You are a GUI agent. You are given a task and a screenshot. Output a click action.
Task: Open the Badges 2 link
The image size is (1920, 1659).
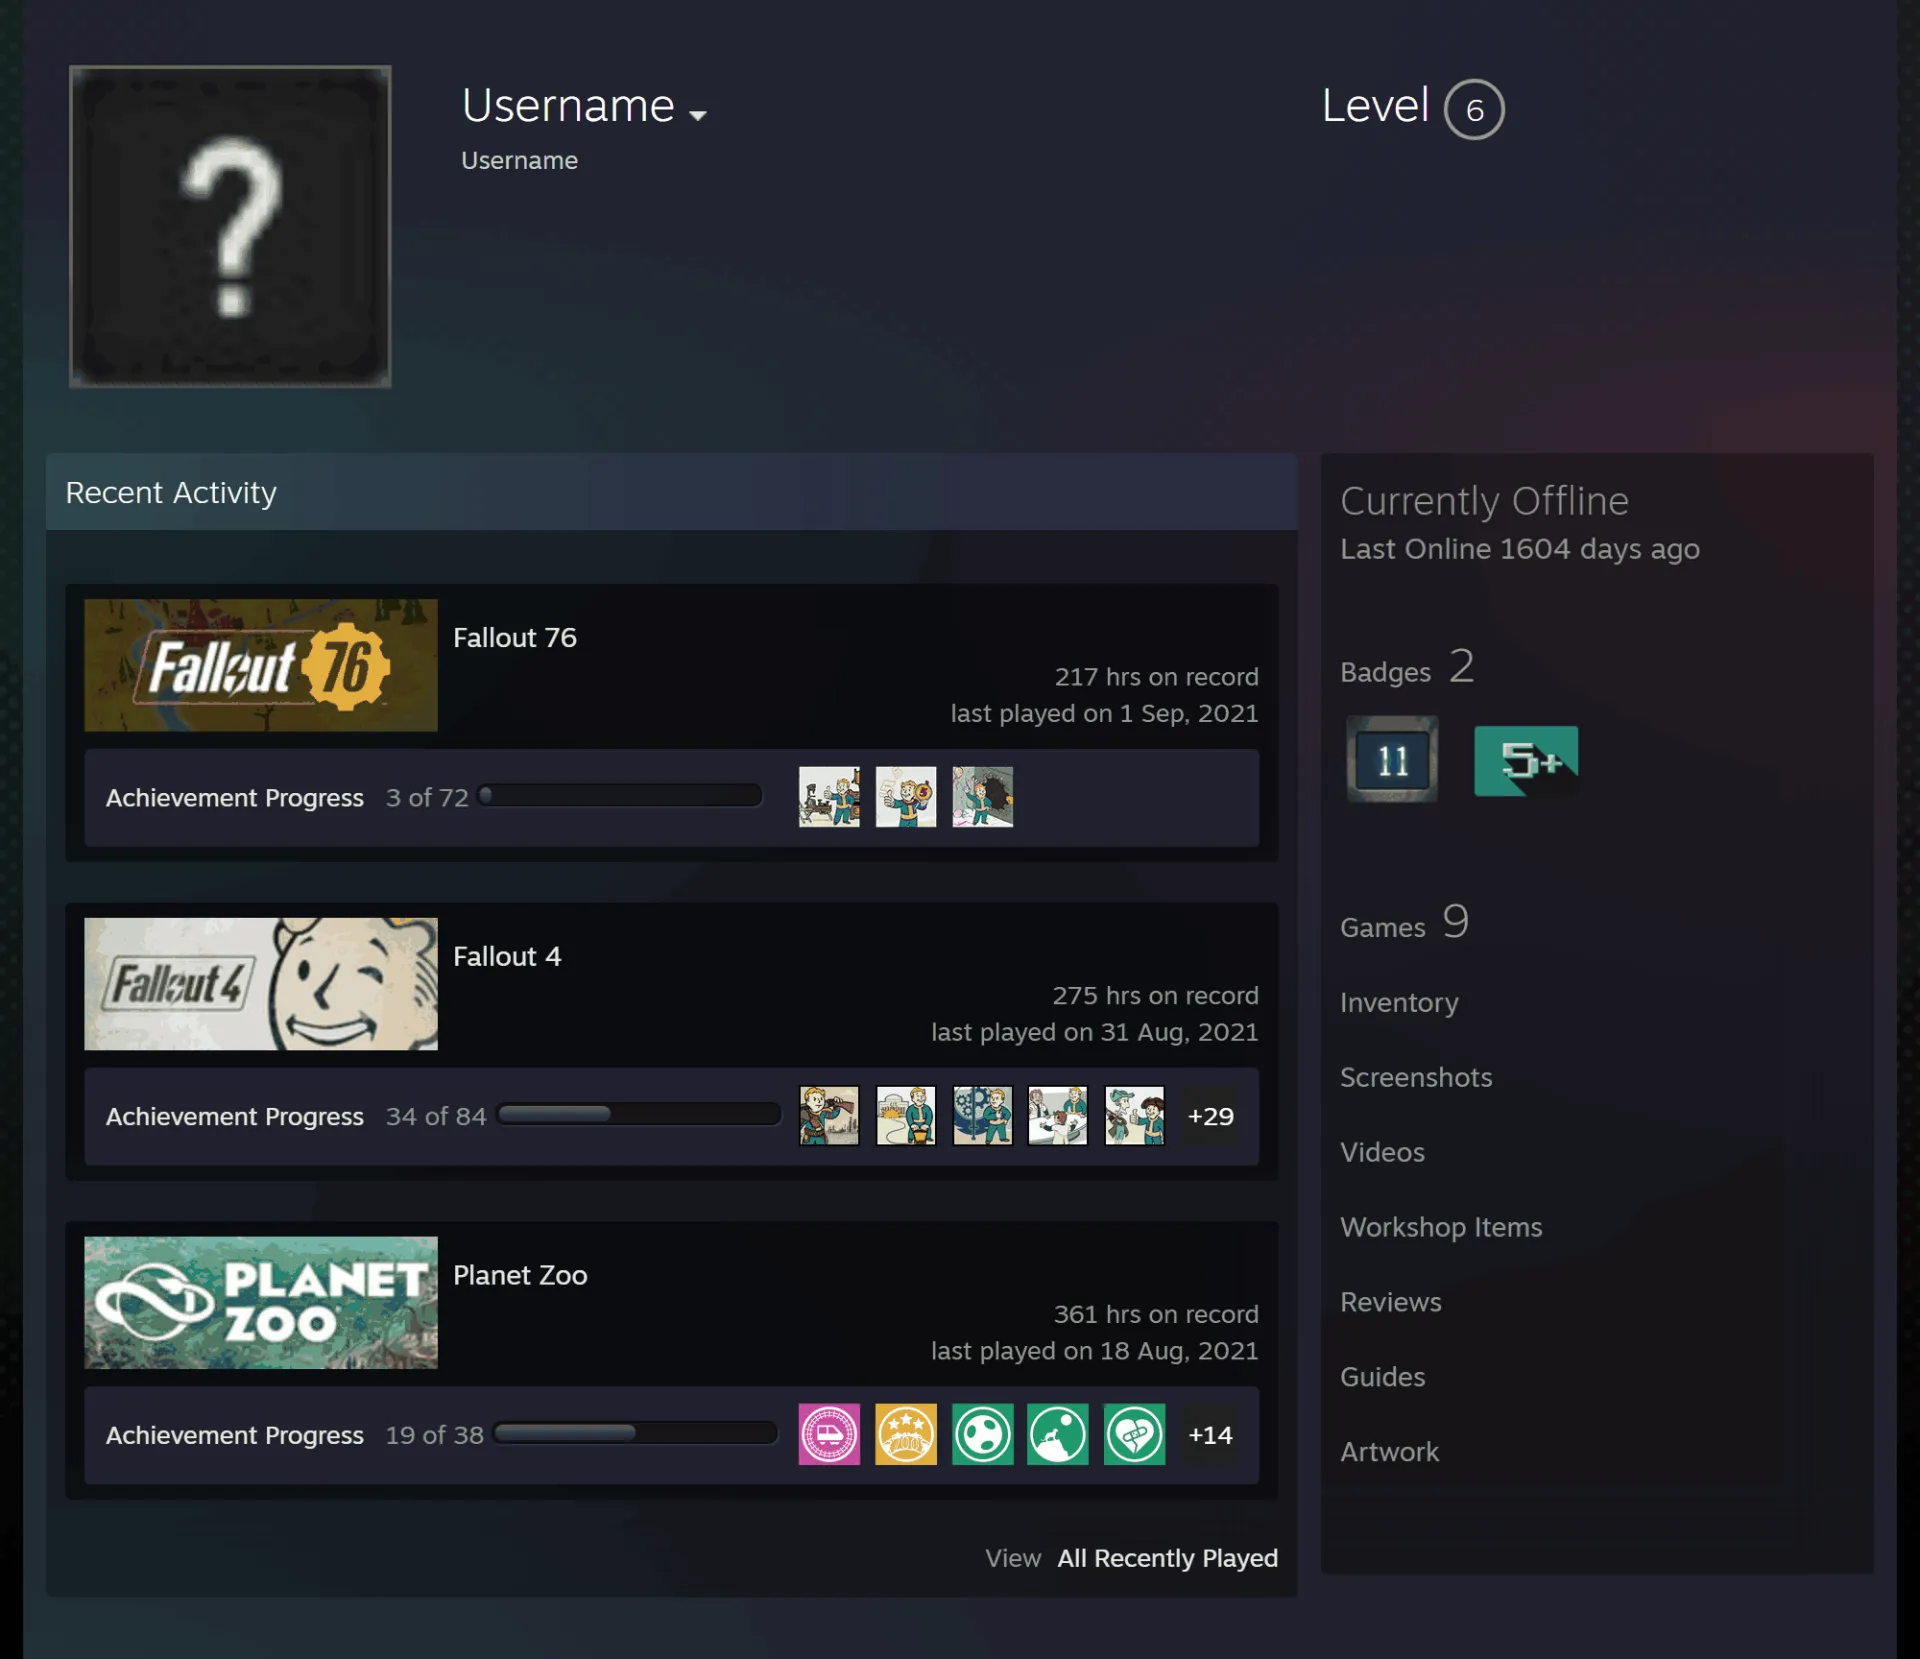pos(1408,668)
